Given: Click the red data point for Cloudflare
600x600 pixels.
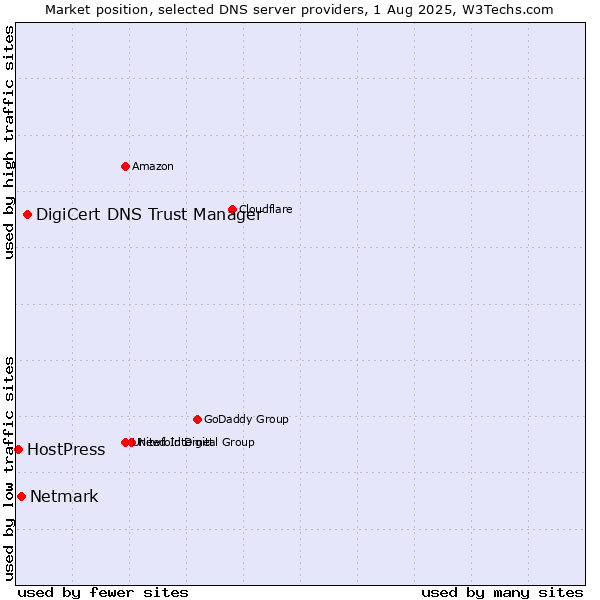Looking at the screenshot, I should click(x=232, y=209).
